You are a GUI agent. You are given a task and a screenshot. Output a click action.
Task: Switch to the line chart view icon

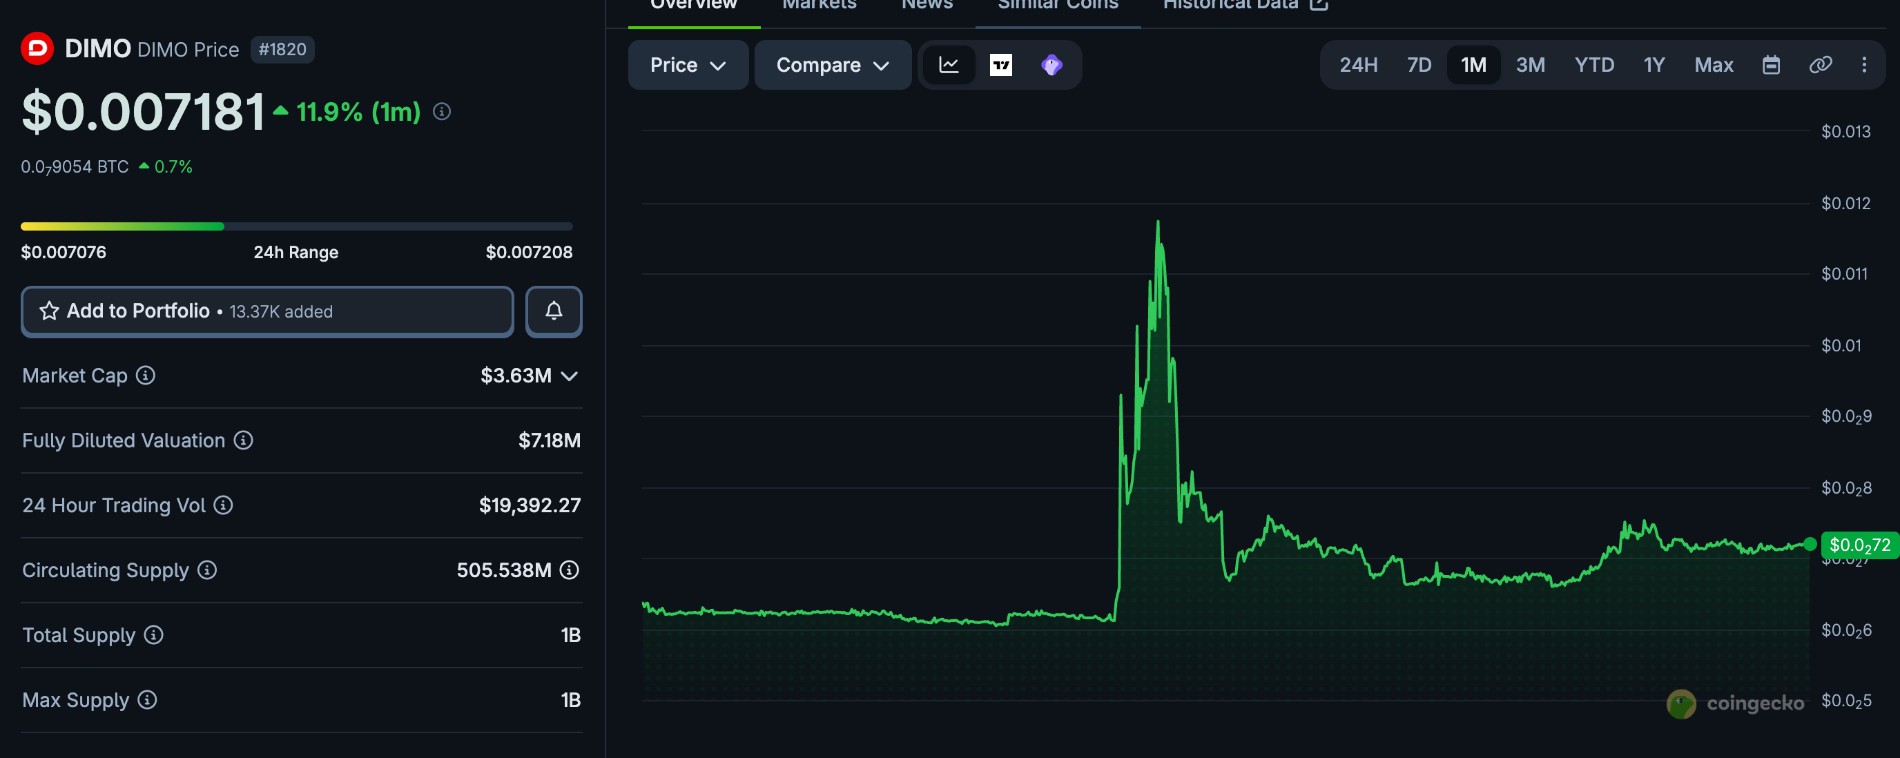pos(949,65)
